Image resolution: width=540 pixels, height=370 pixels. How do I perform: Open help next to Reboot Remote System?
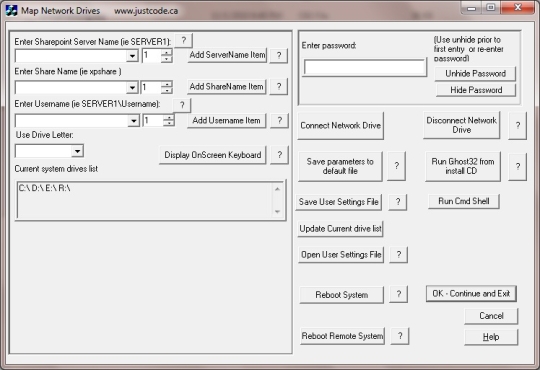[x=400, y=336]
